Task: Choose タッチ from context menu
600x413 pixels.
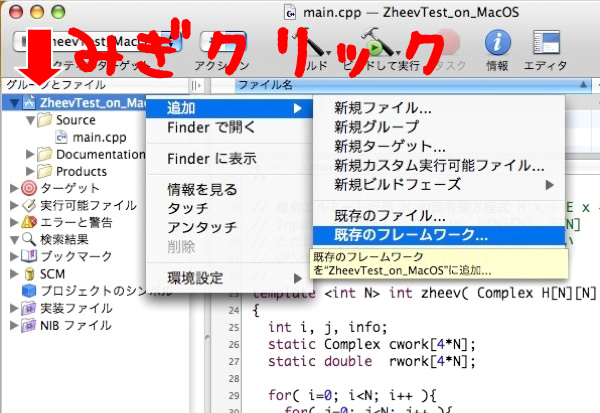Action: tap(229, 209)
